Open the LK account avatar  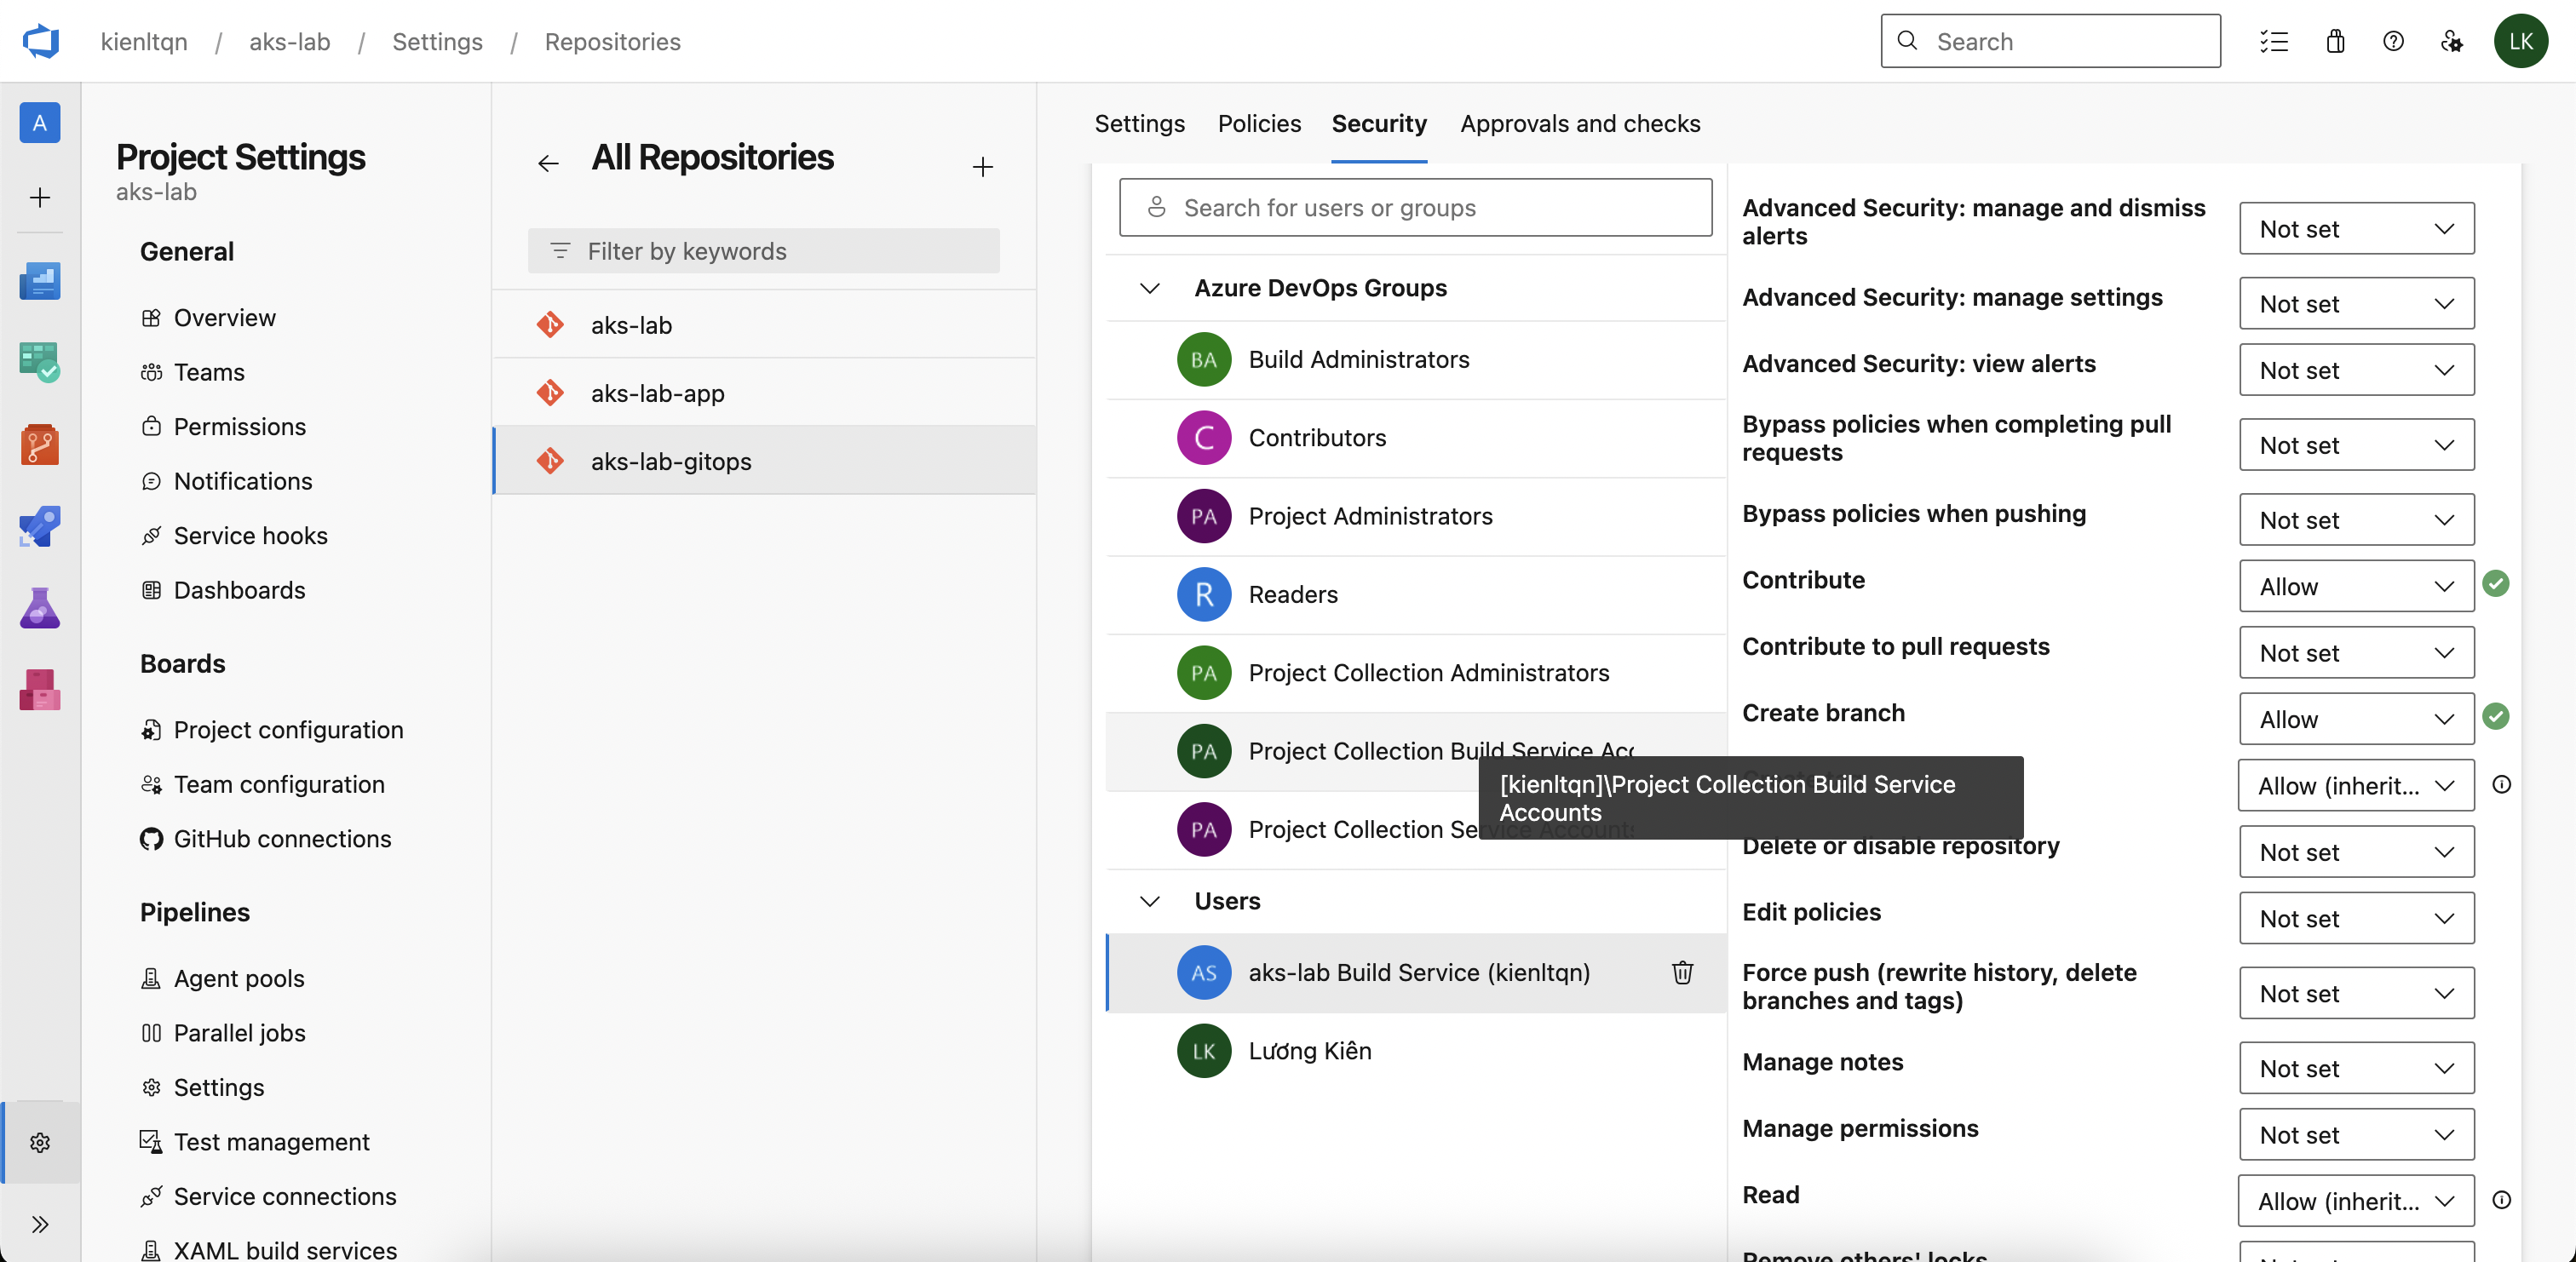tap(2520, 41)
